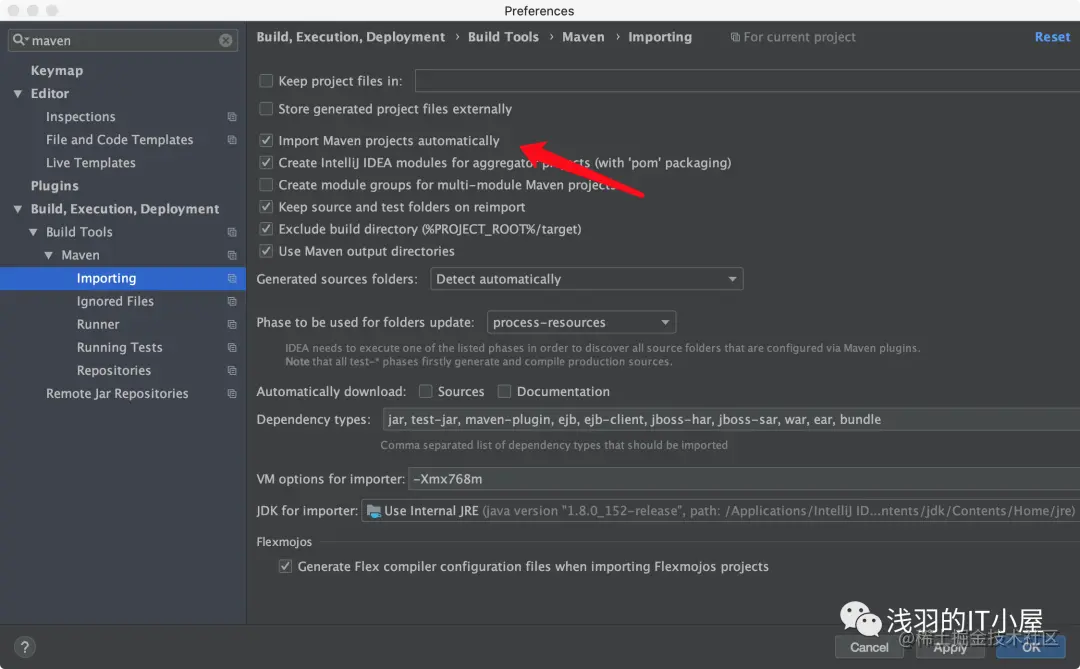1080x669 pixels.
Task: Toggle Exclude build directory checkbox
Action: pyautogui.click(x=266, y=229)
